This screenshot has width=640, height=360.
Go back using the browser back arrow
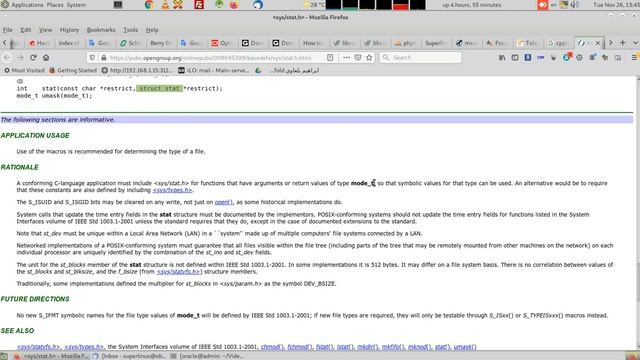[x=7, y=58]
